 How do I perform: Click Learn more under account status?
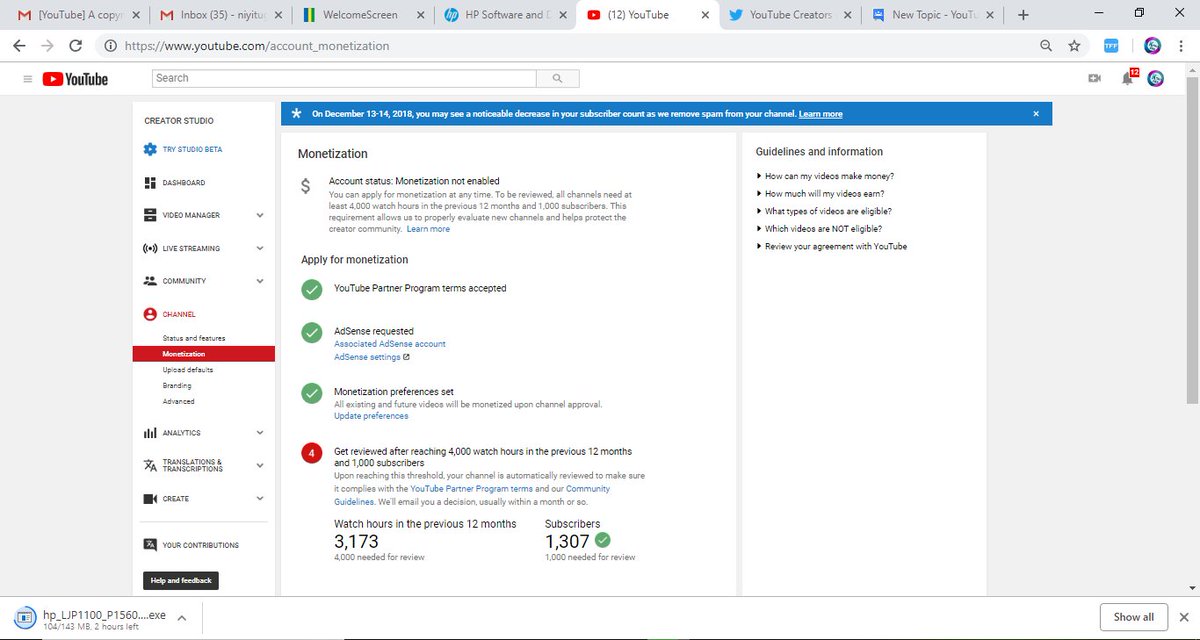click(x=428, y=229)
